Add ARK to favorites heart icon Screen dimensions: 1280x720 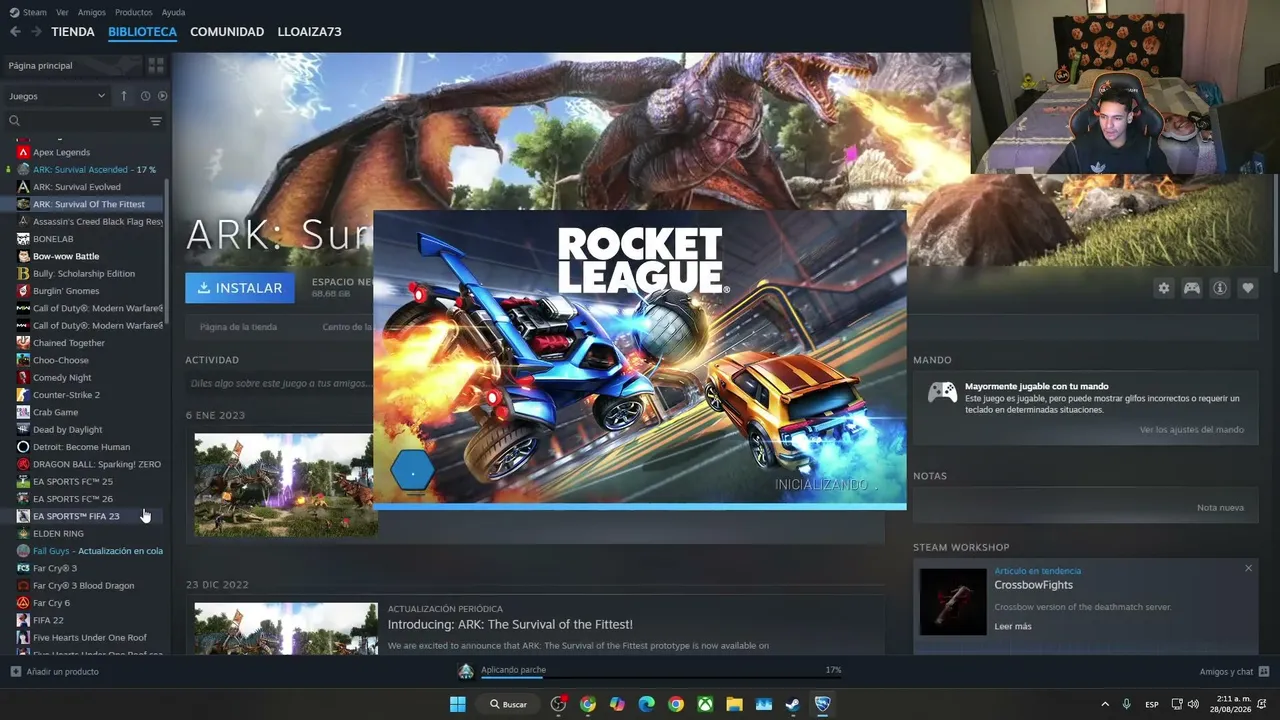point(1248,288)
